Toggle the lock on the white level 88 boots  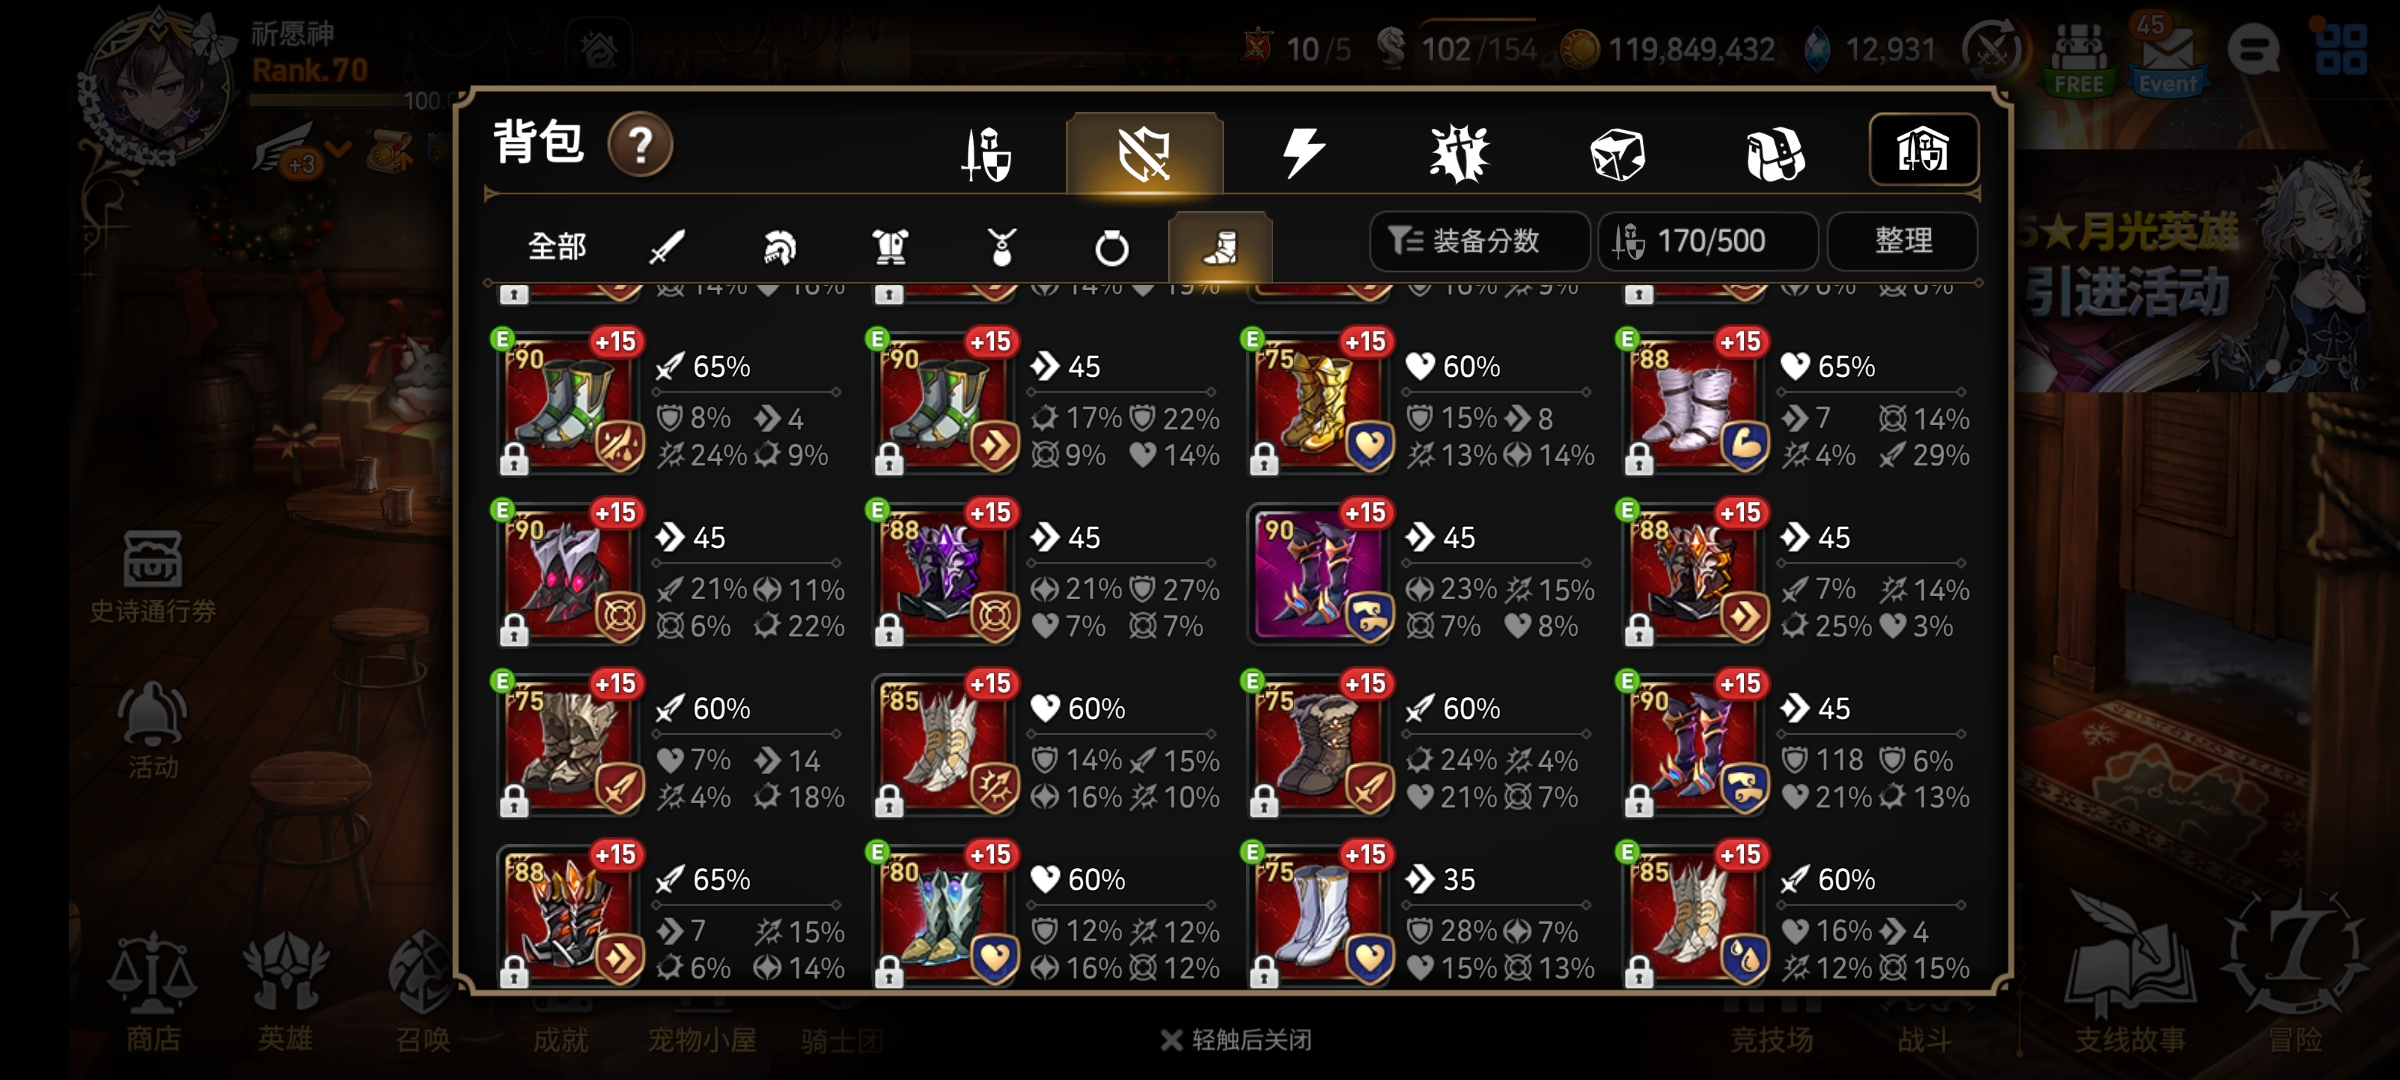(1639, 460)
